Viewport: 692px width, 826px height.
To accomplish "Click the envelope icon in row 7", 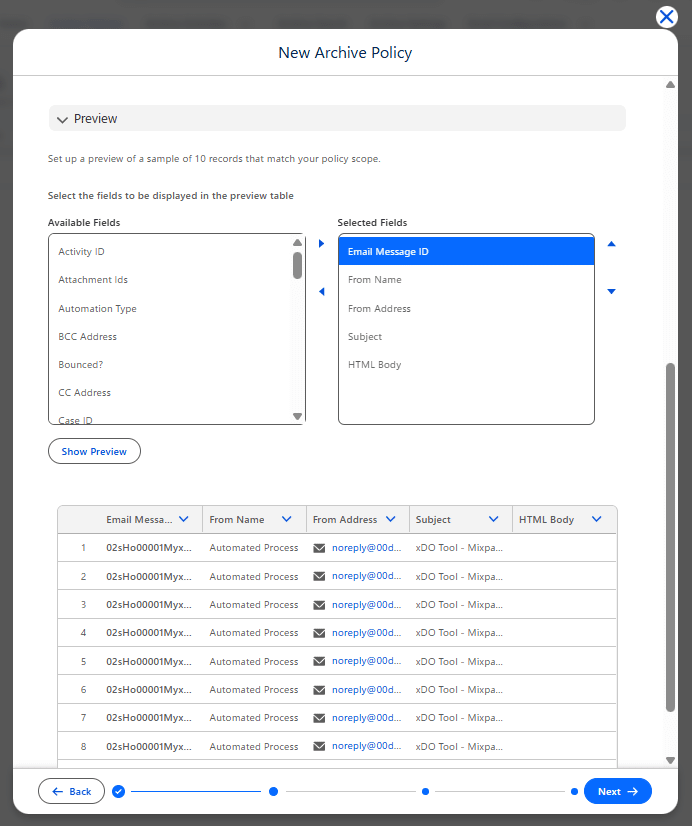I will [319, 718].
